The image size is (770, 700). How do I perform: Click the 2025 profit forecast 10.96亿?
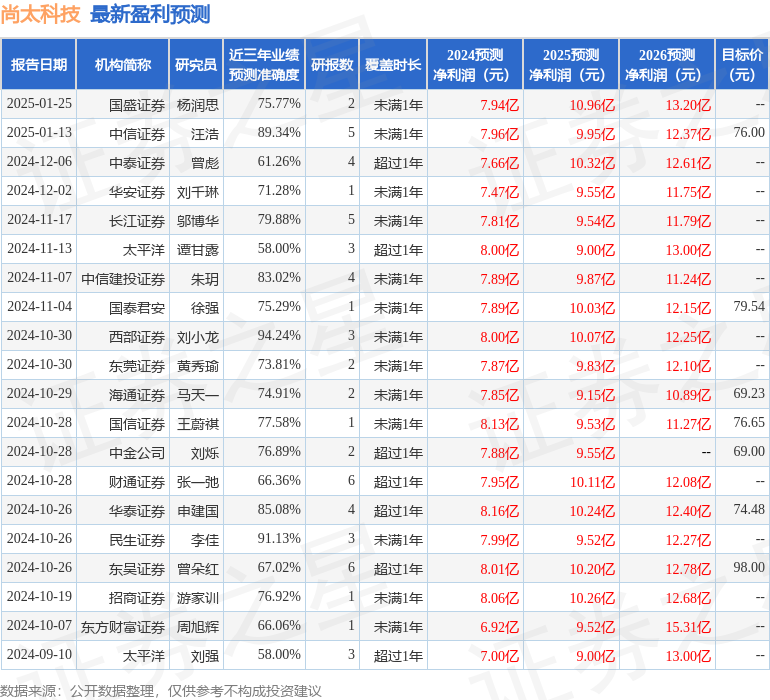click(x=592, y=105)
